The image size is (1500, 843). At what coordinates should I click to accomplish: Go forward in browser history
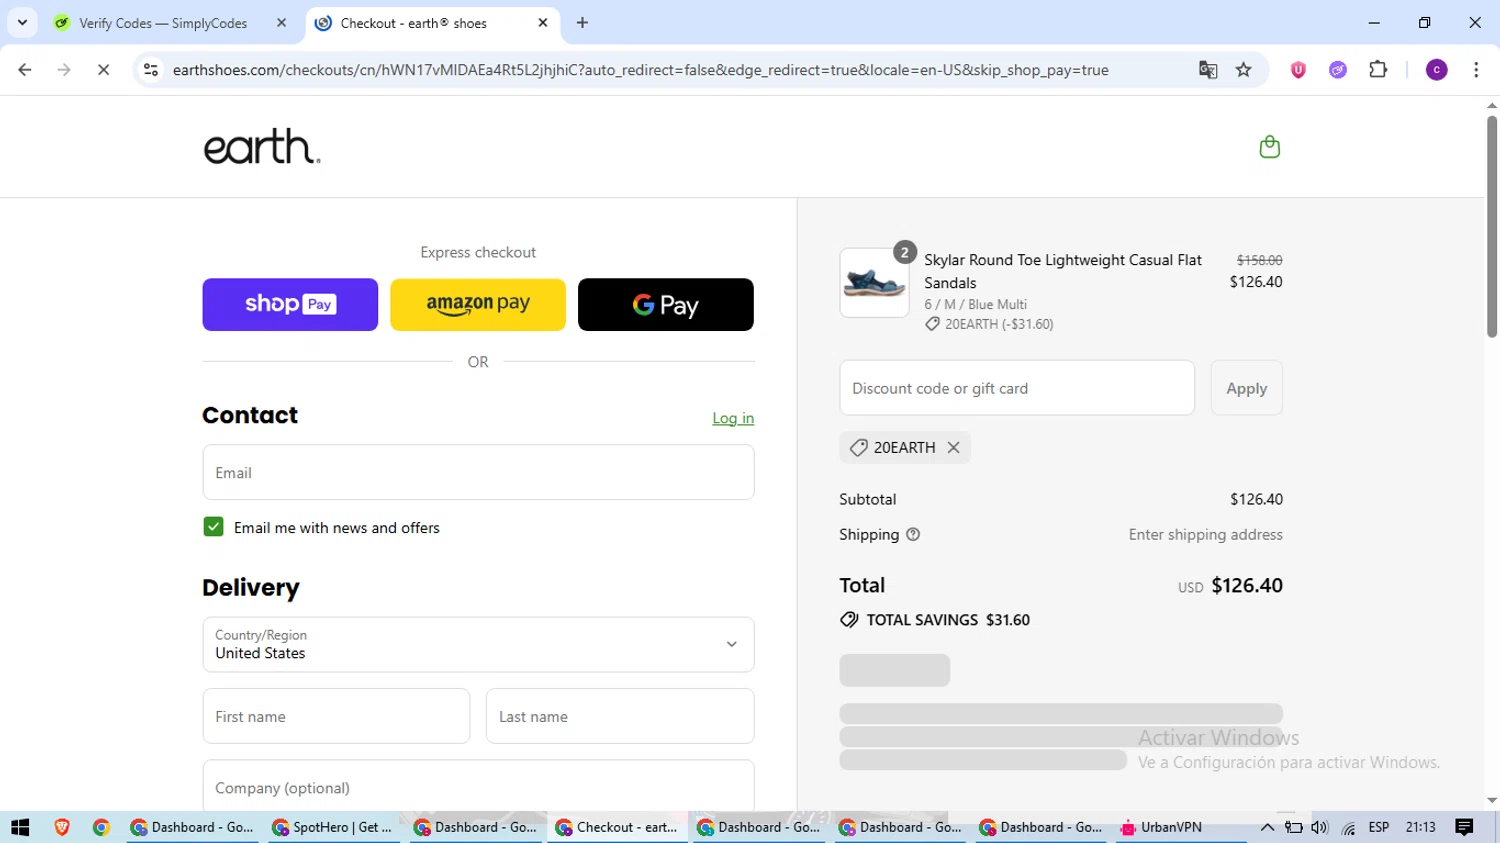point(64,70)
